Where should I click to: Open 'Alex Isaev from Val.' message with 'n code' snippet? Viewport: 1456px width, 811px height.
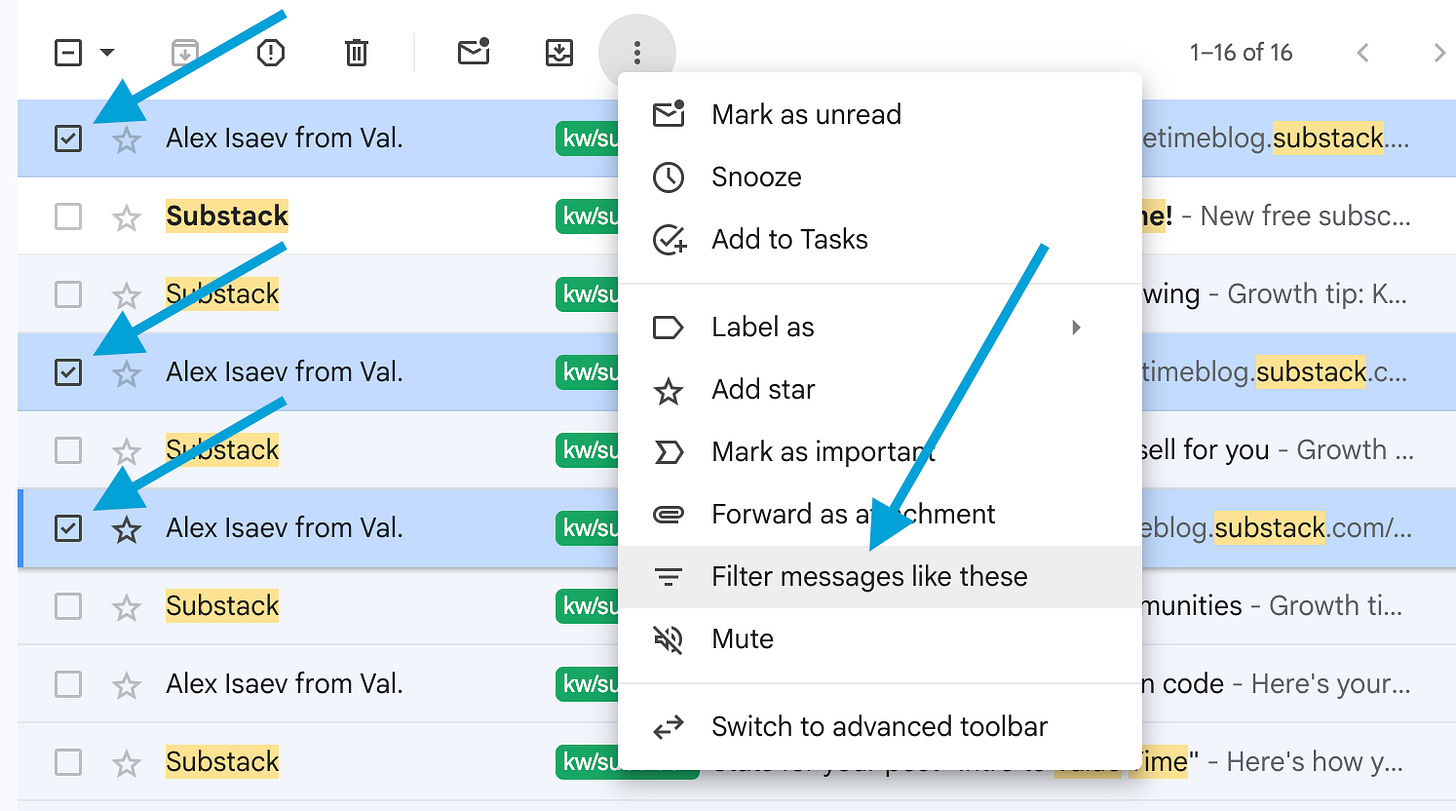click(284, 684)
